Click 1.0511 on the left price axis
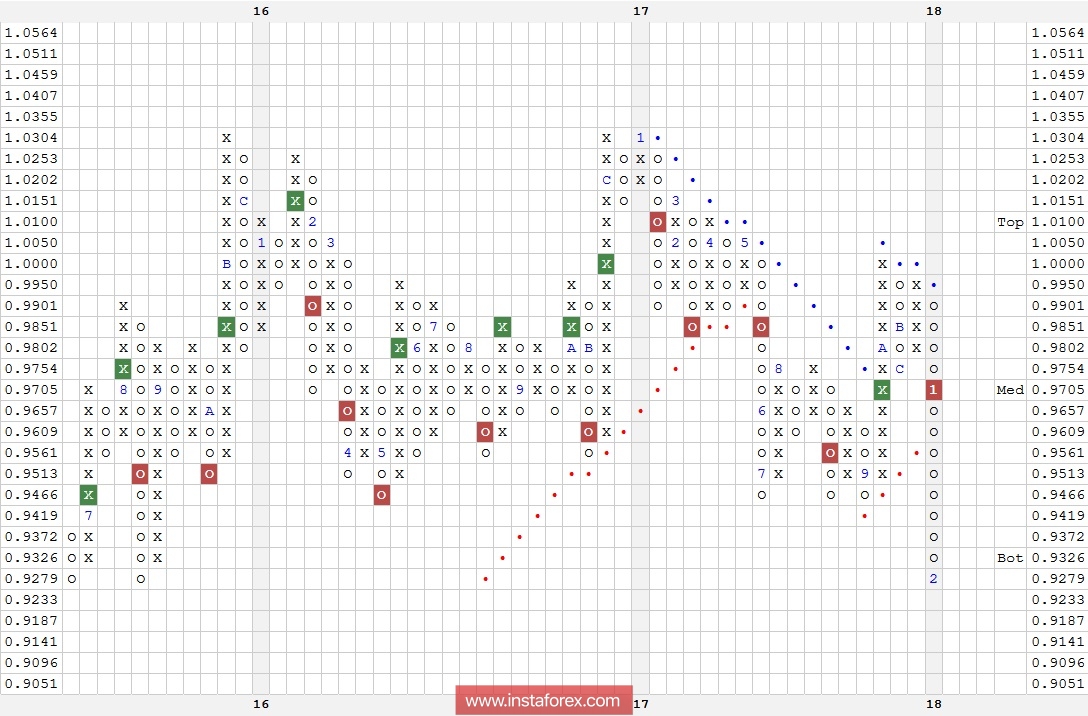The image size is (1088, 716). click(31, 53)
